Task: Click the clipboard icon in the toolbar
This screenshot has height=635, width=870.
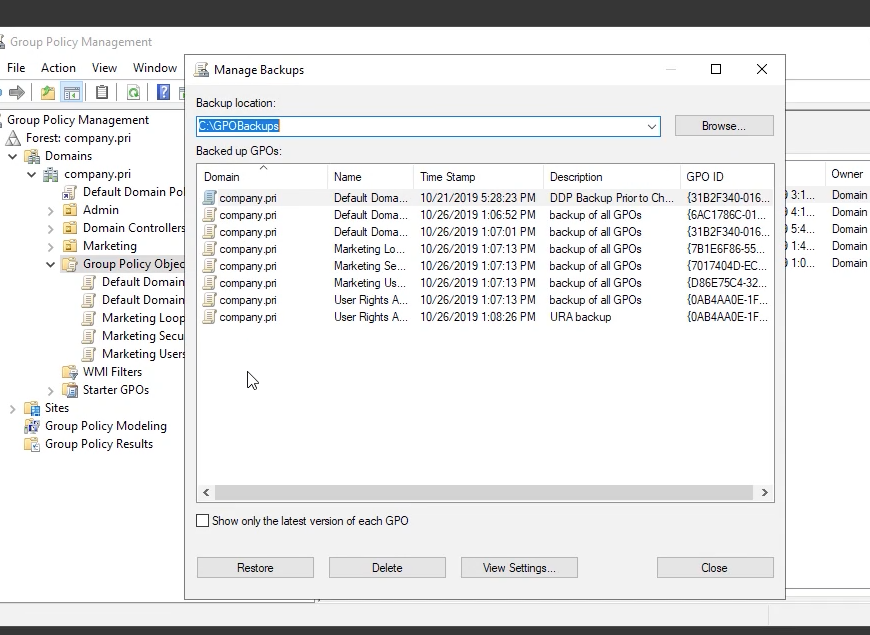Action: pyautogui.click(x=102, y=93)
